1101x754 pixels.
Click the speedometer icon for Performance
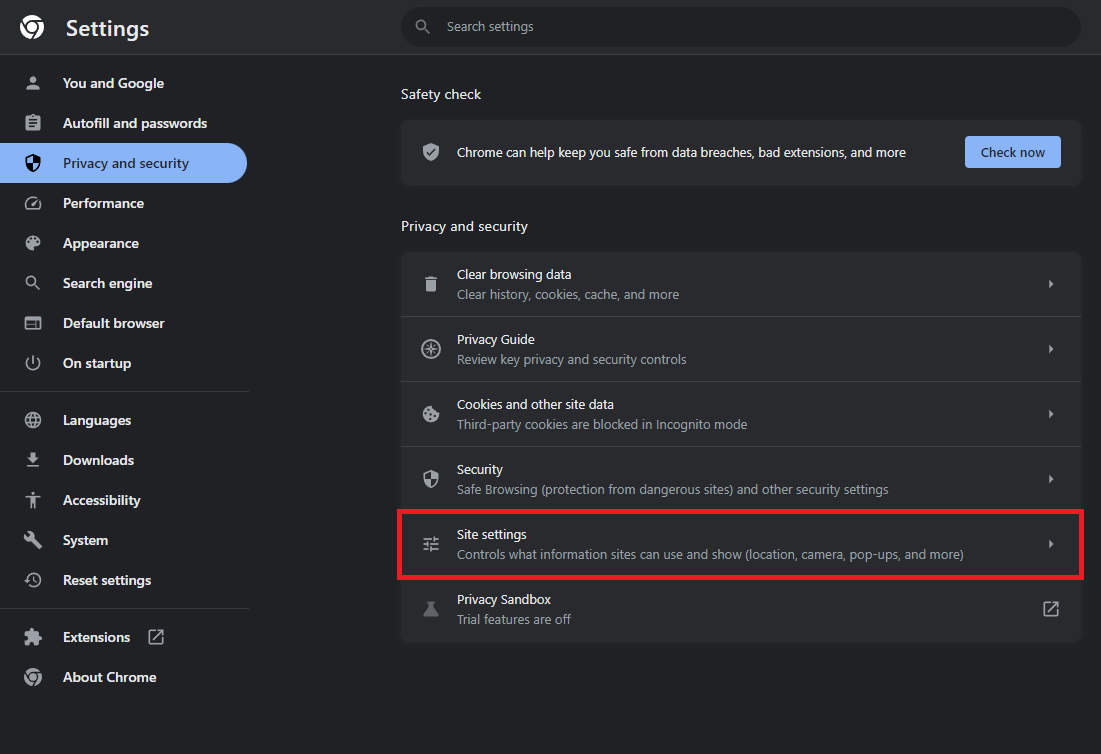[x=32, y=203]
